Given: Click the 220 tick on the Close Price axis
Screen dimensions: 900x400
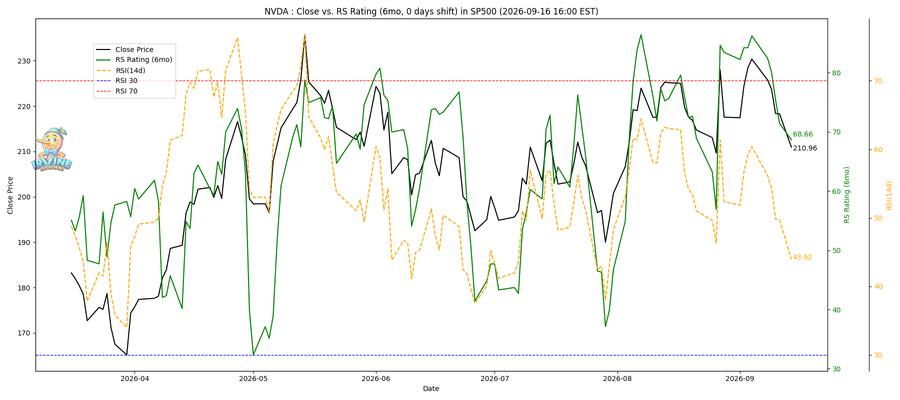Looking at the screenshot, I should point(25,106).
